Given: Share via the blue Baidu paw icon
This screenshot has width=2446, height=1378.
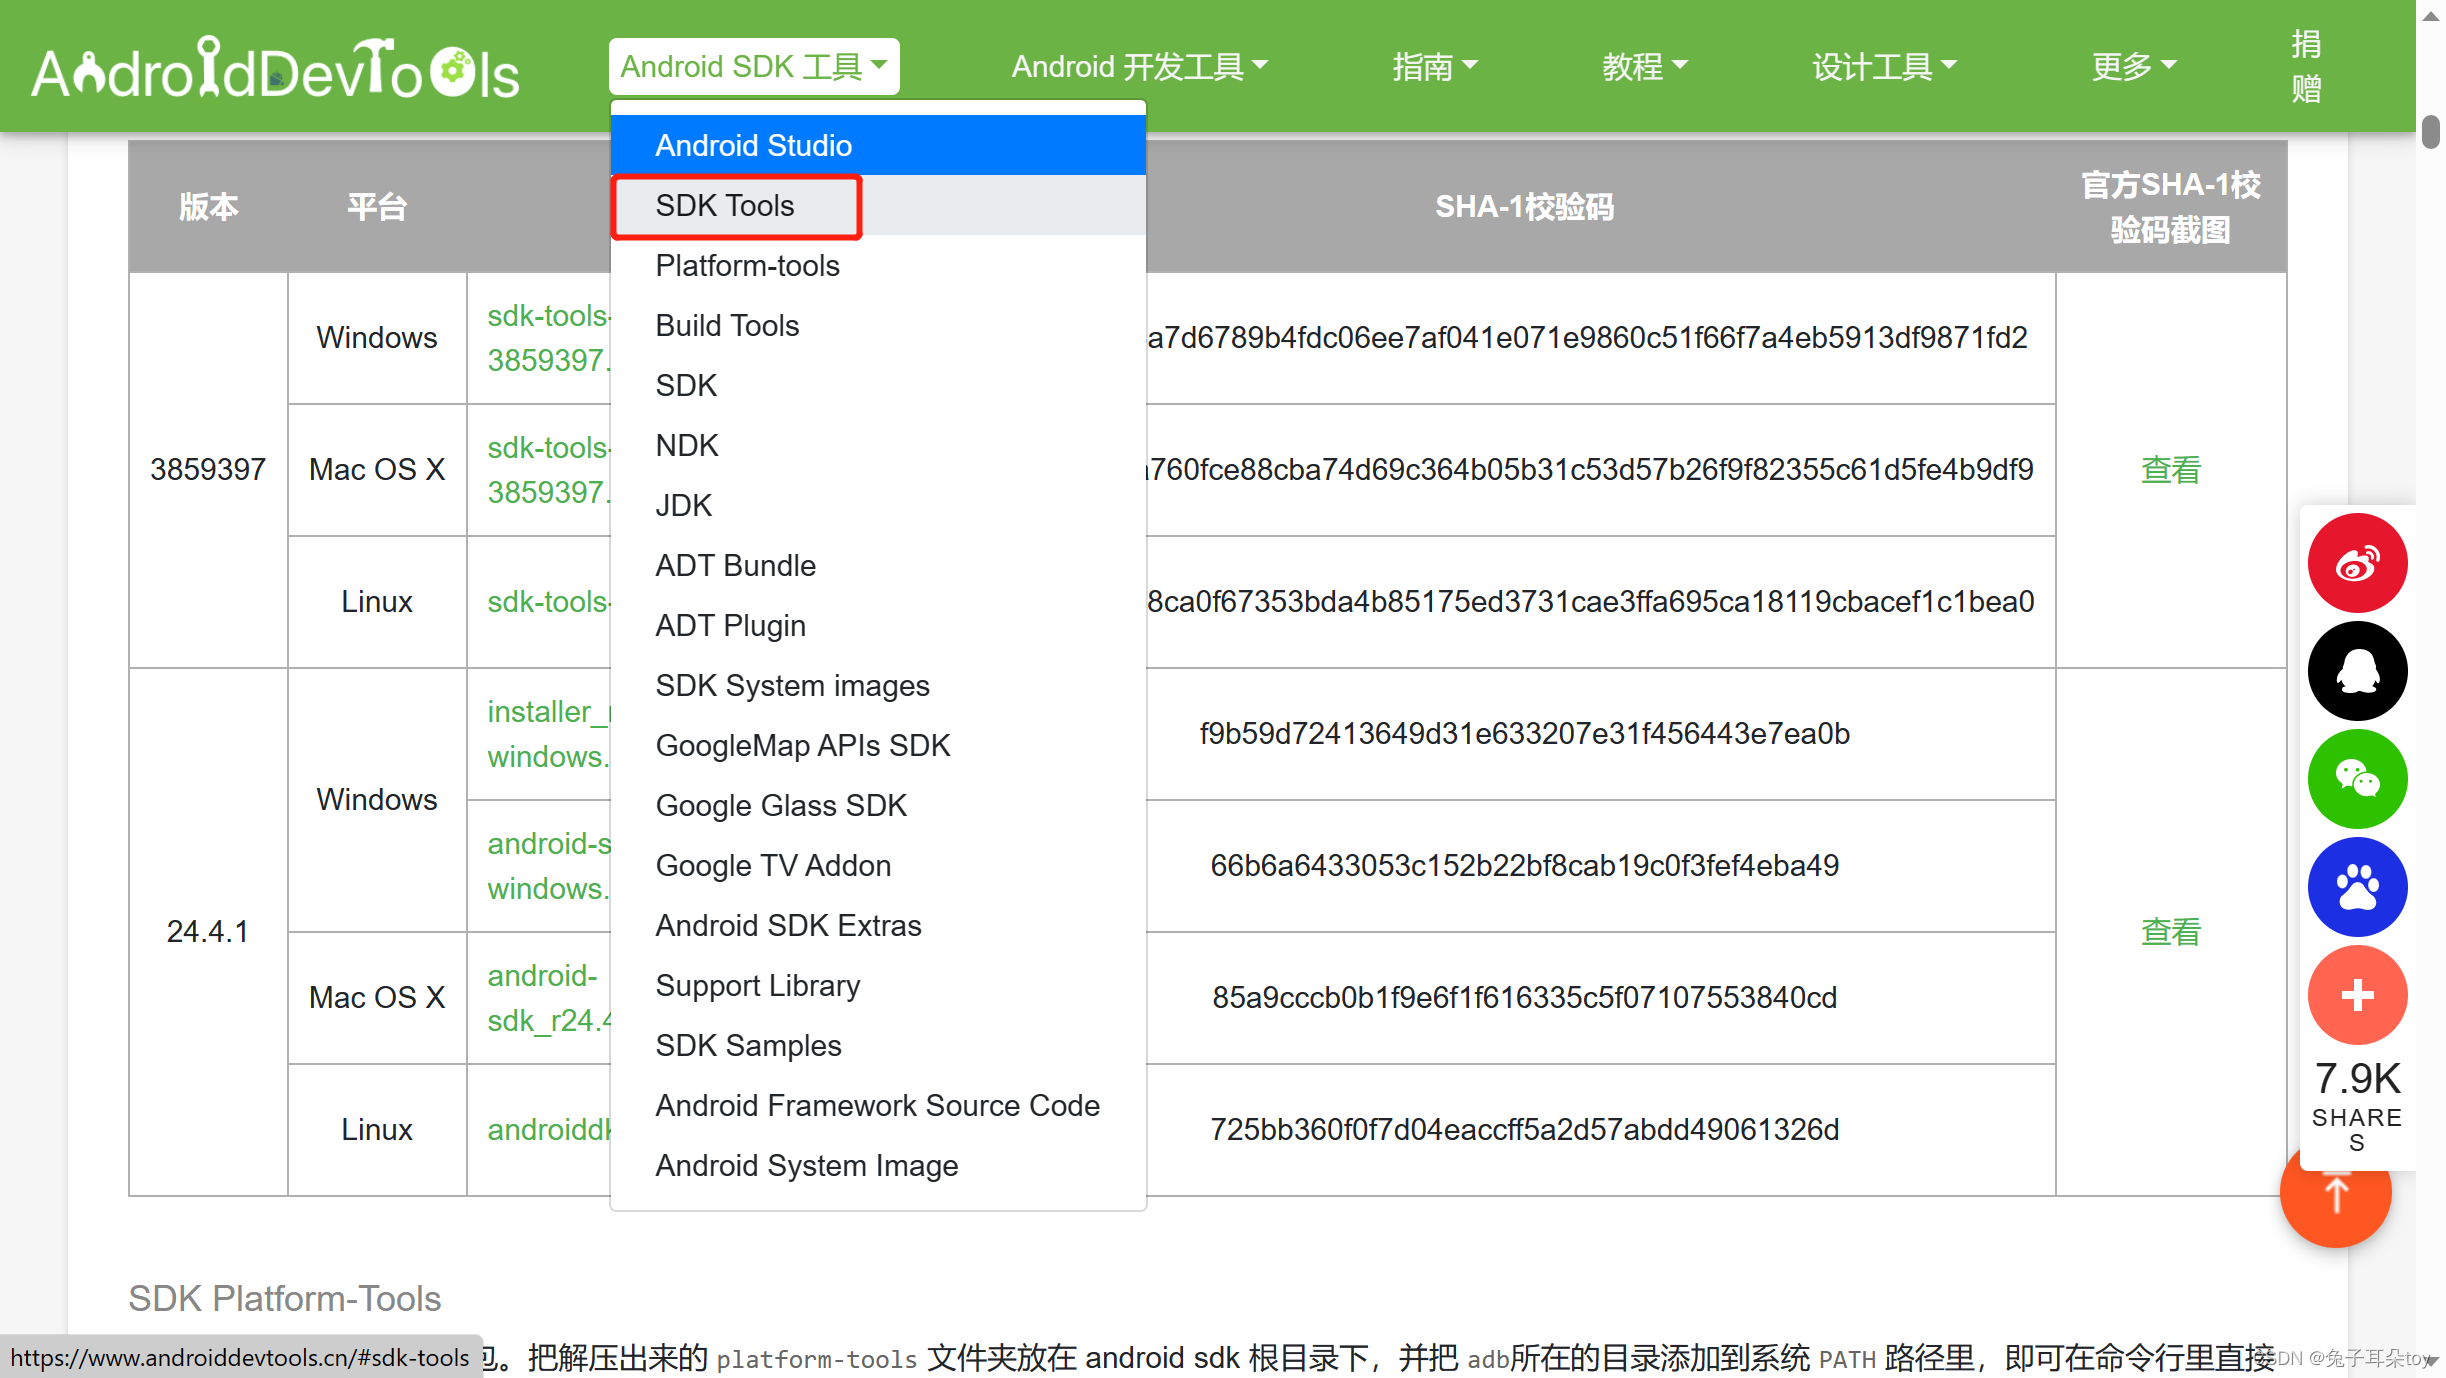Looking at the screenshot, I should 2357,887.
